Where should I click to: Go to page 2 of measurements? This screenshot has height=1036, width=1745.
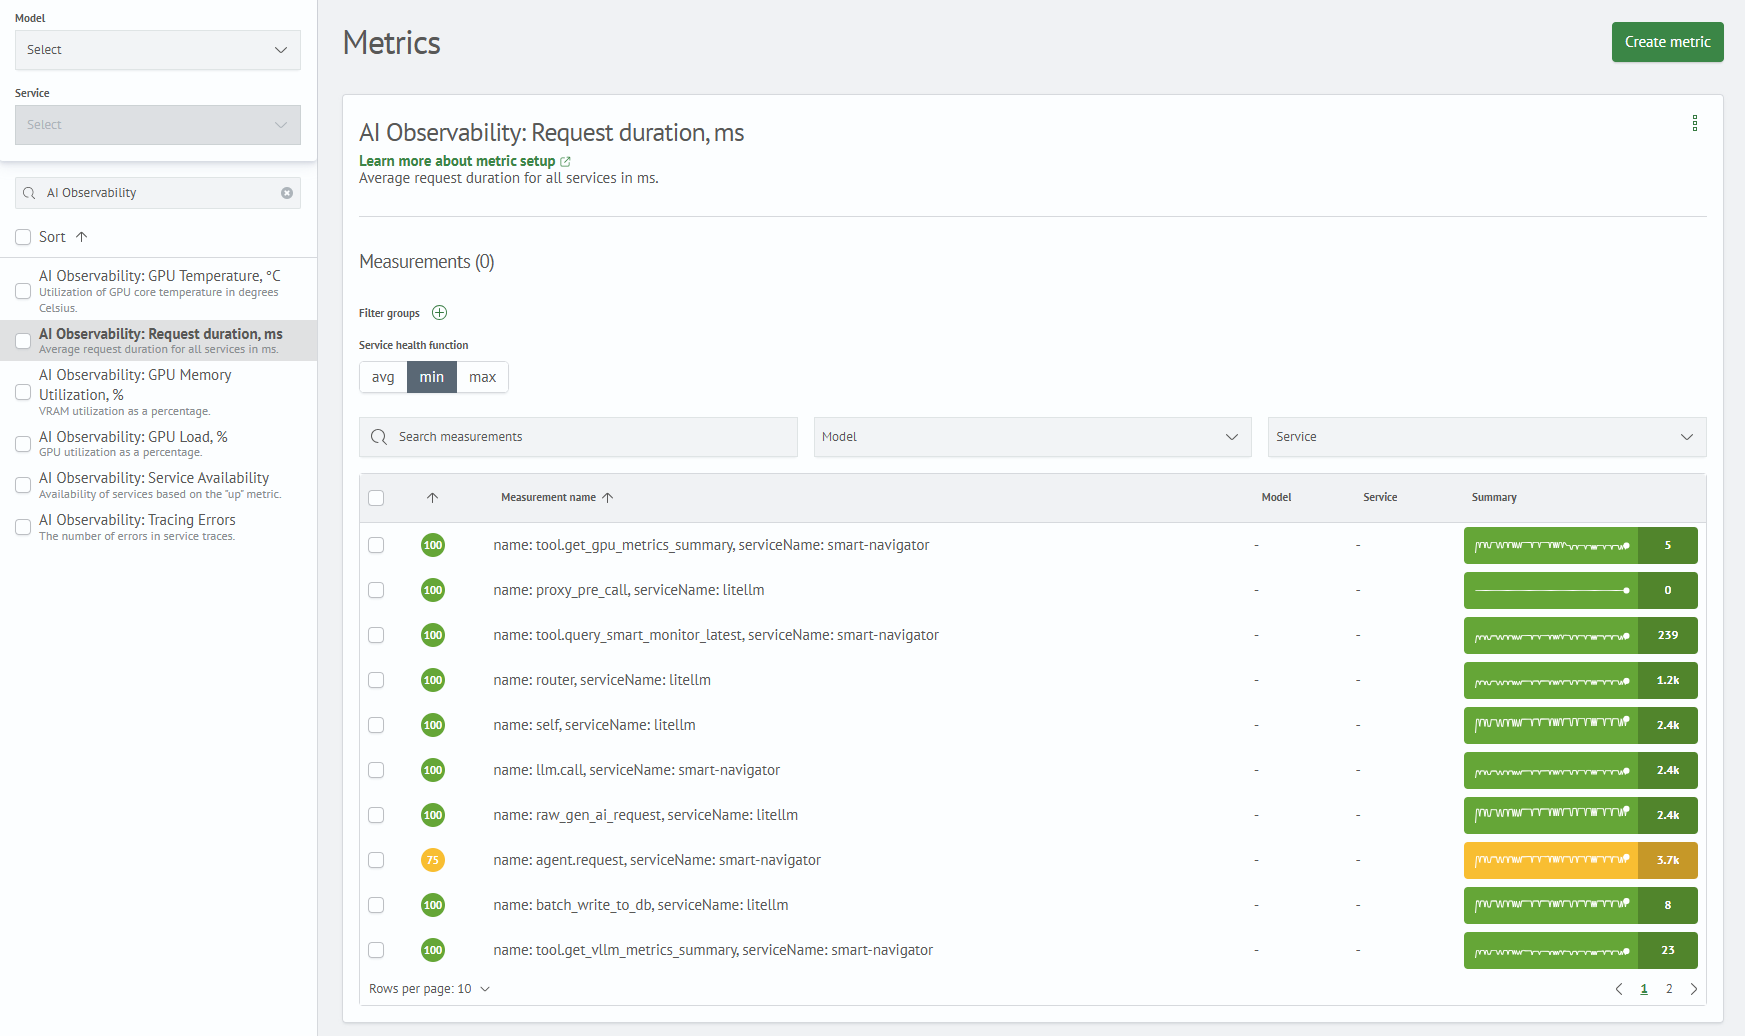[1668, 989]
